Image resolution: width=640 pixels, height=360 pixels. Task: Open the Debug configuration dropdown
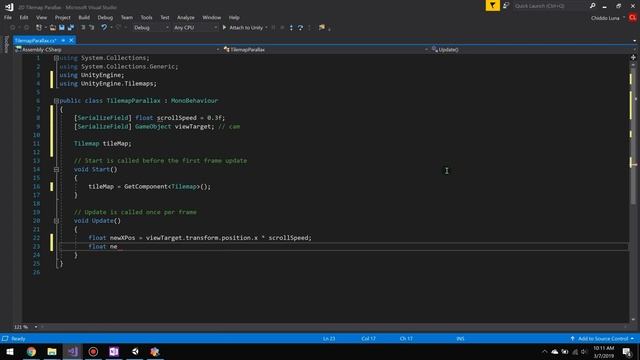coord(151,27)
